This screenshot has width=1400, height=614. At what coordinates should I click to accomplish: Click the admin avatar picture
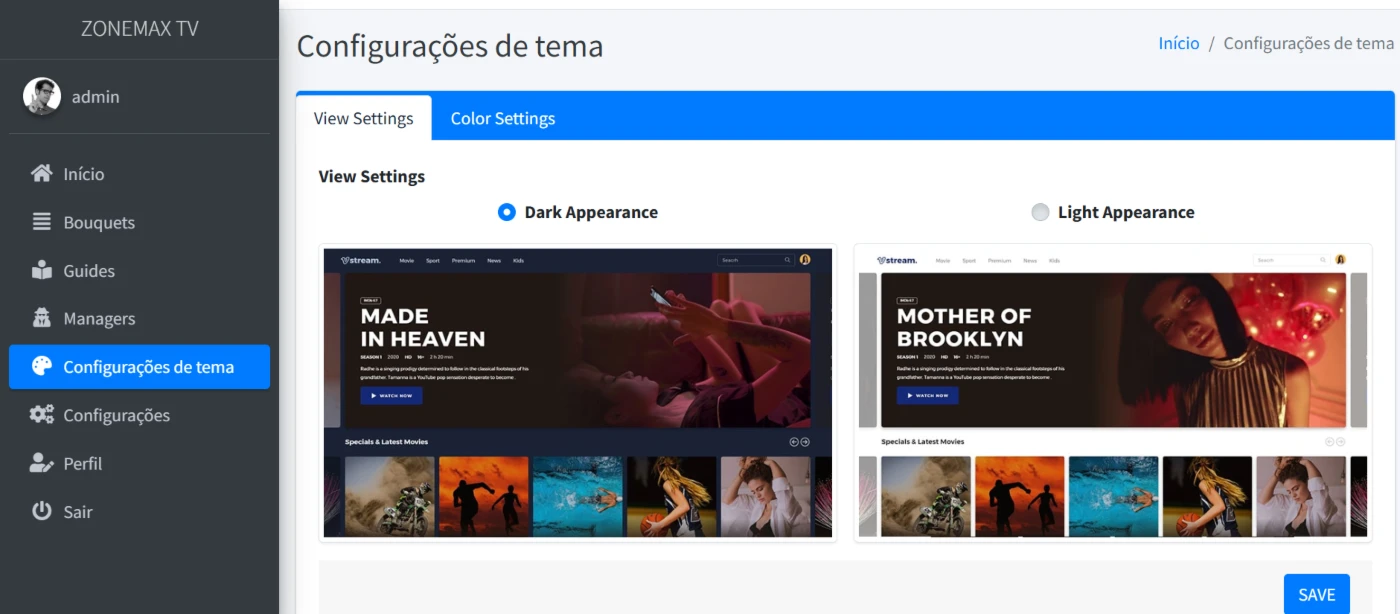[x=42, y=97]
